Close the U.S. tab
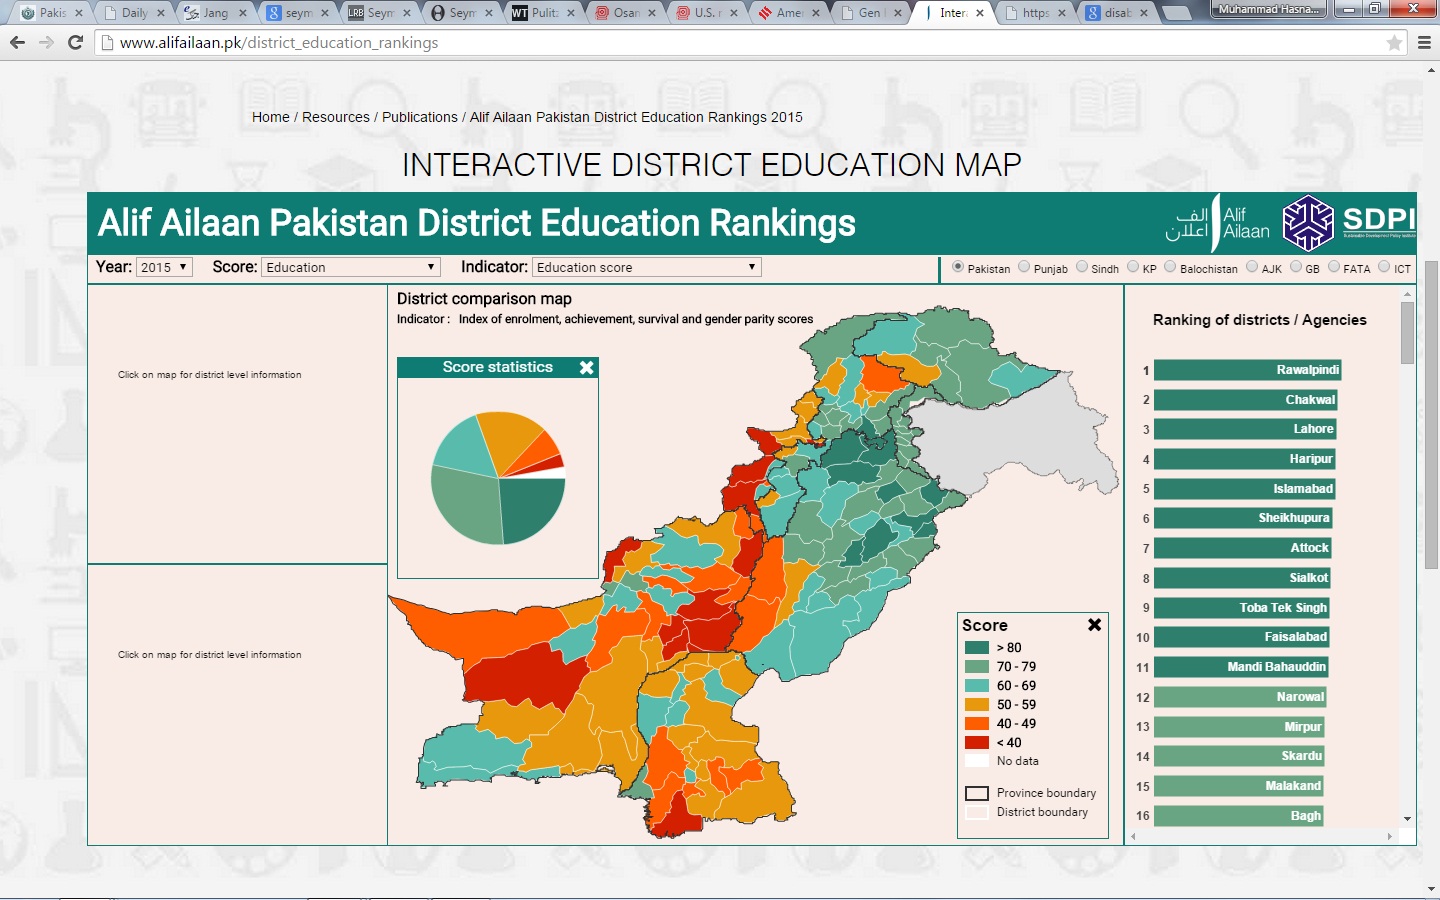This screenshot has height=900, width=1440. [x=734, y=13]
